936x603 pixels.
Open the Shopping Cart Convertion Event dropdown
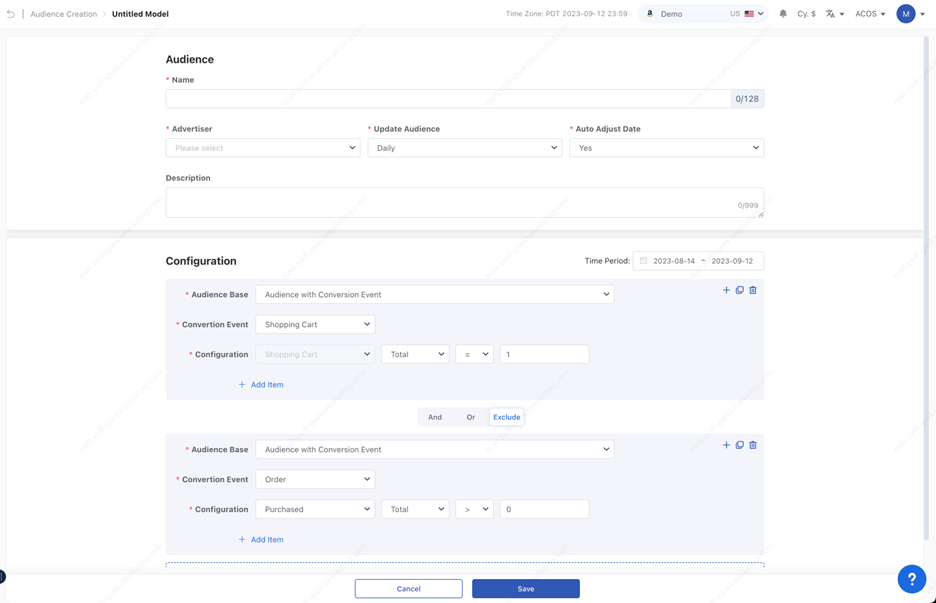pyautogui.click(x=315, y=324)
